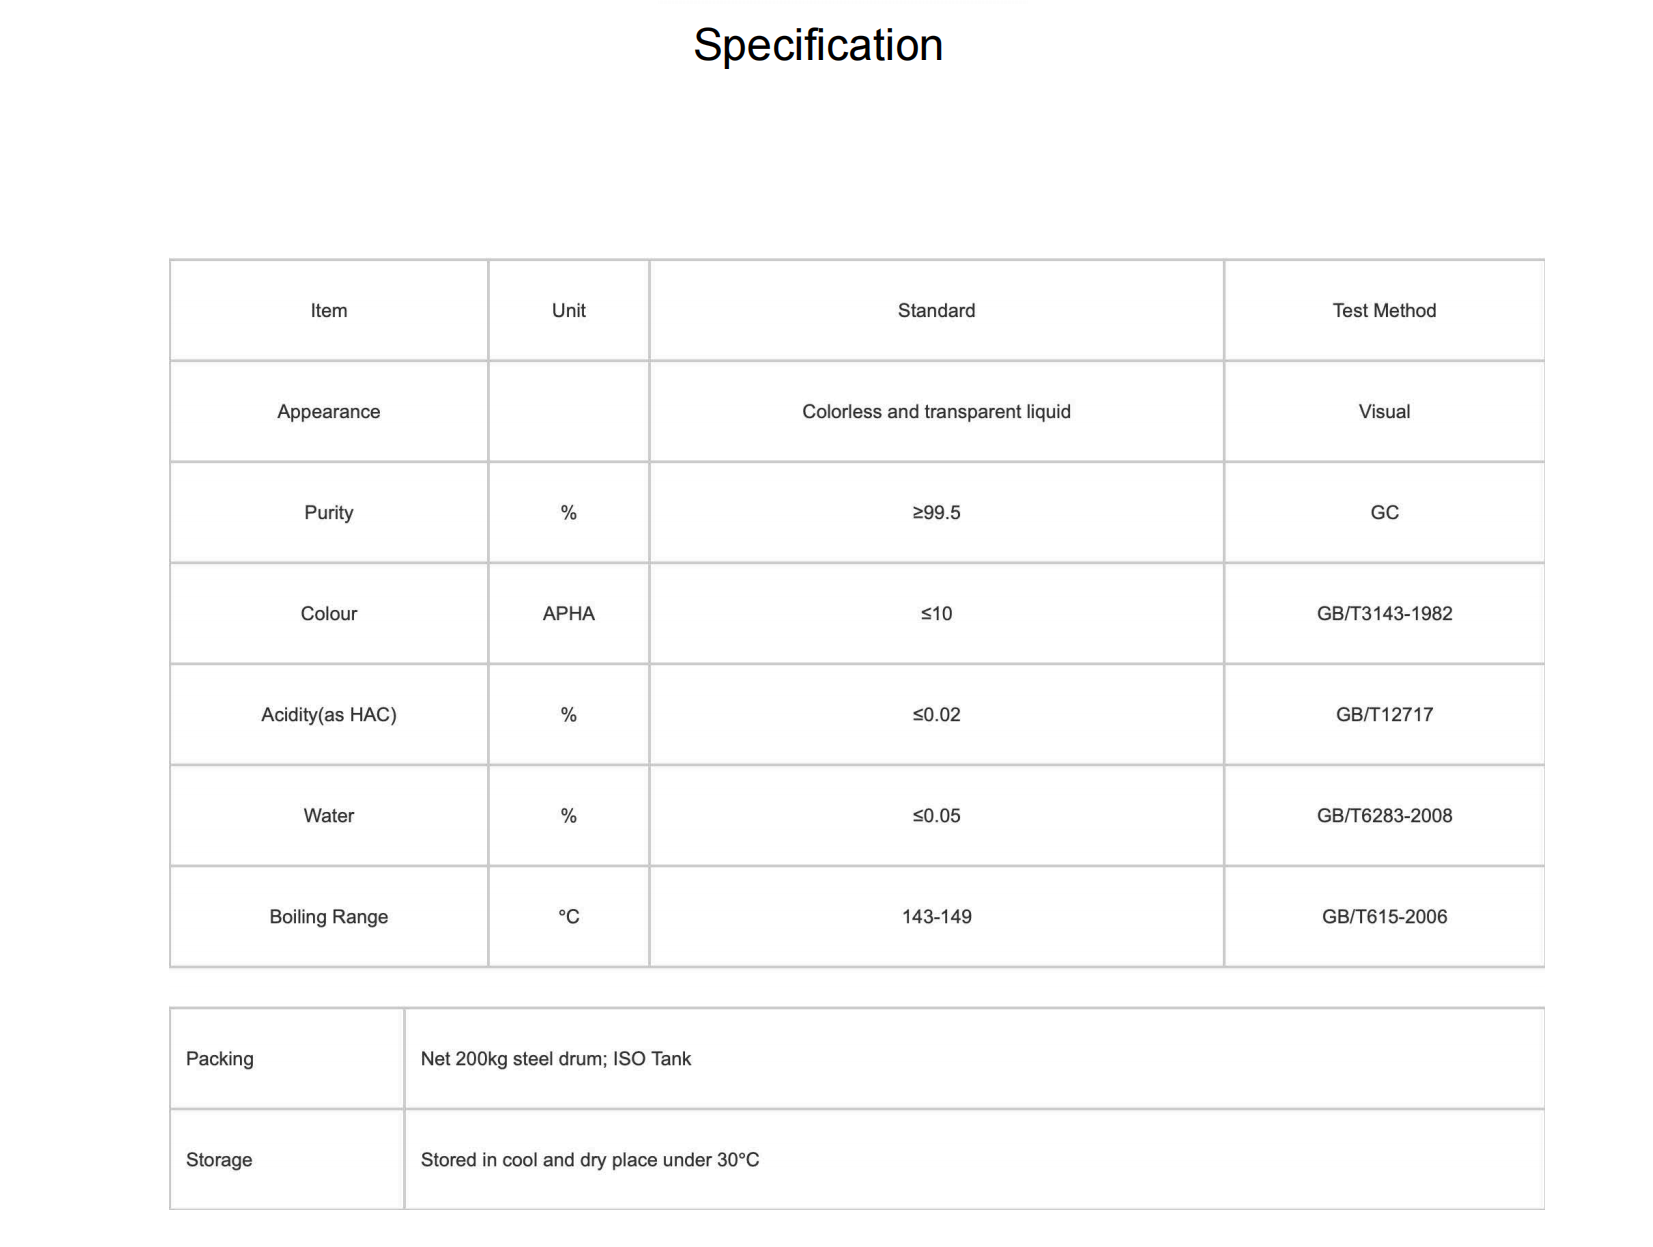Select the APHA unit cell

pyautogui.click(x=569, y=614)
